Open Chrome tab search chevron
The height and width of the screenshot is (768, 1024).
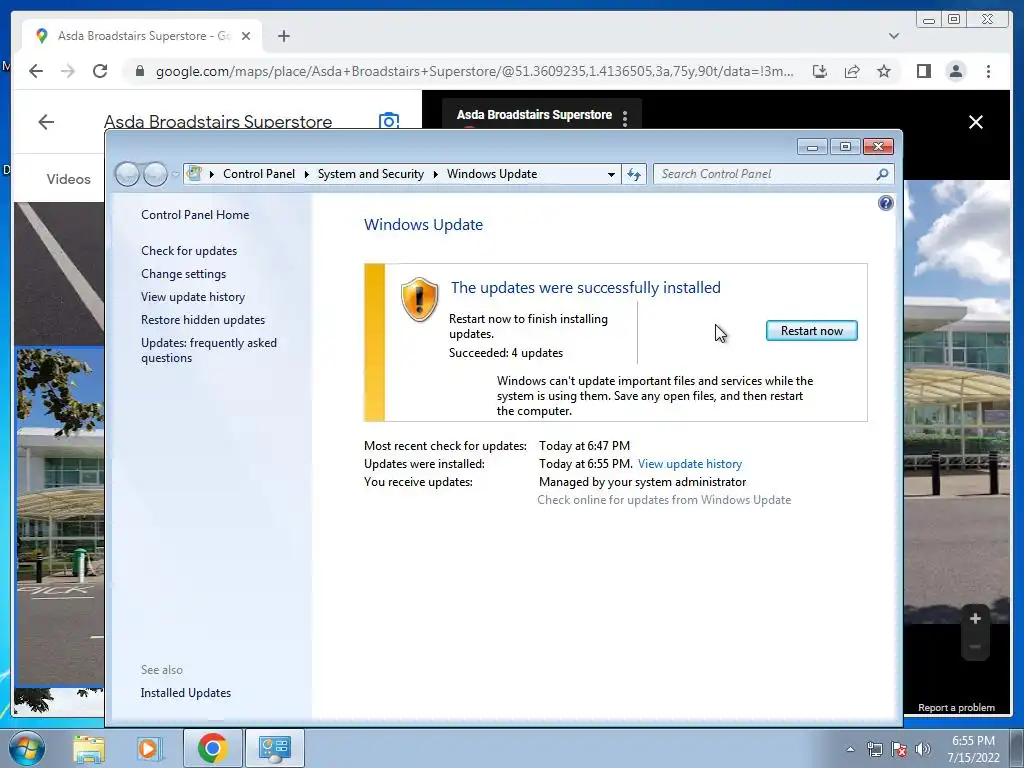pyautogui.click(x=893, y=36)
